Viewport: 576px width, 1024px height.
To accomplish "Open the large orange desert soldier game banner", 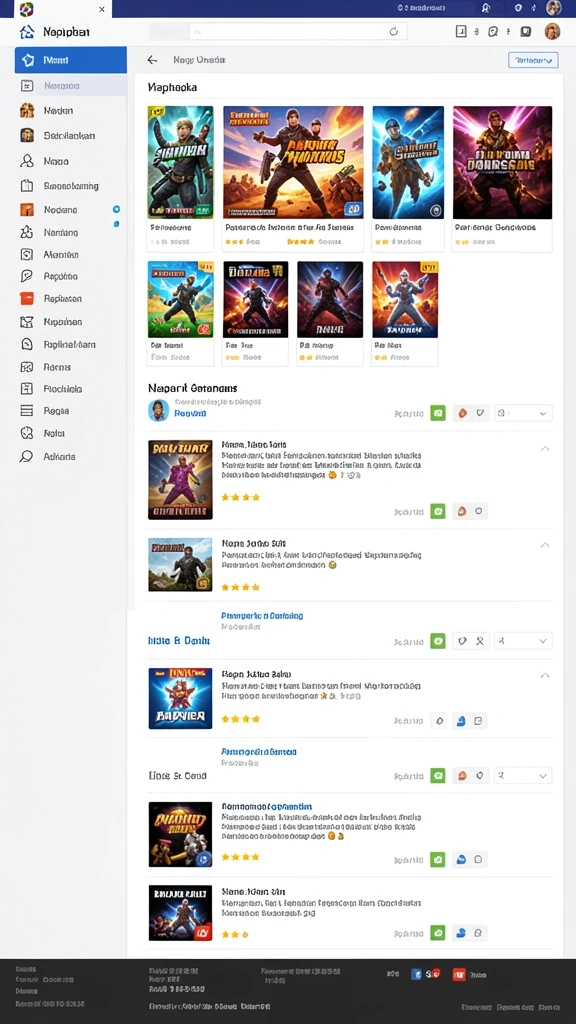I will point(293,162).
